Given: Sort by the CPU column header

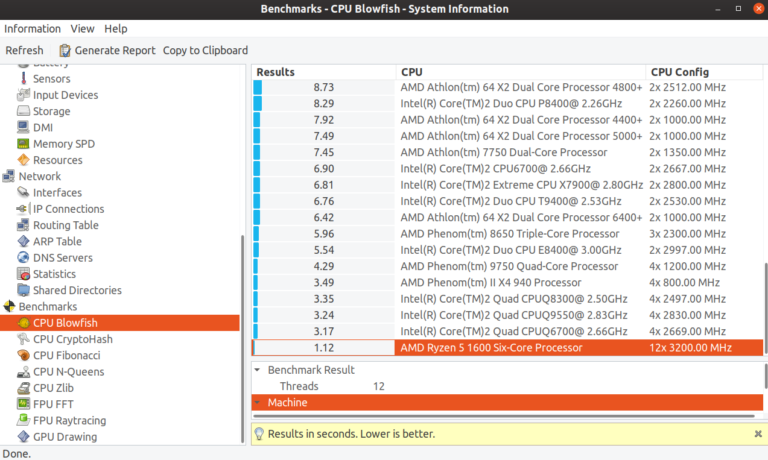Looking at the screenshot, I should pos(521,72).
